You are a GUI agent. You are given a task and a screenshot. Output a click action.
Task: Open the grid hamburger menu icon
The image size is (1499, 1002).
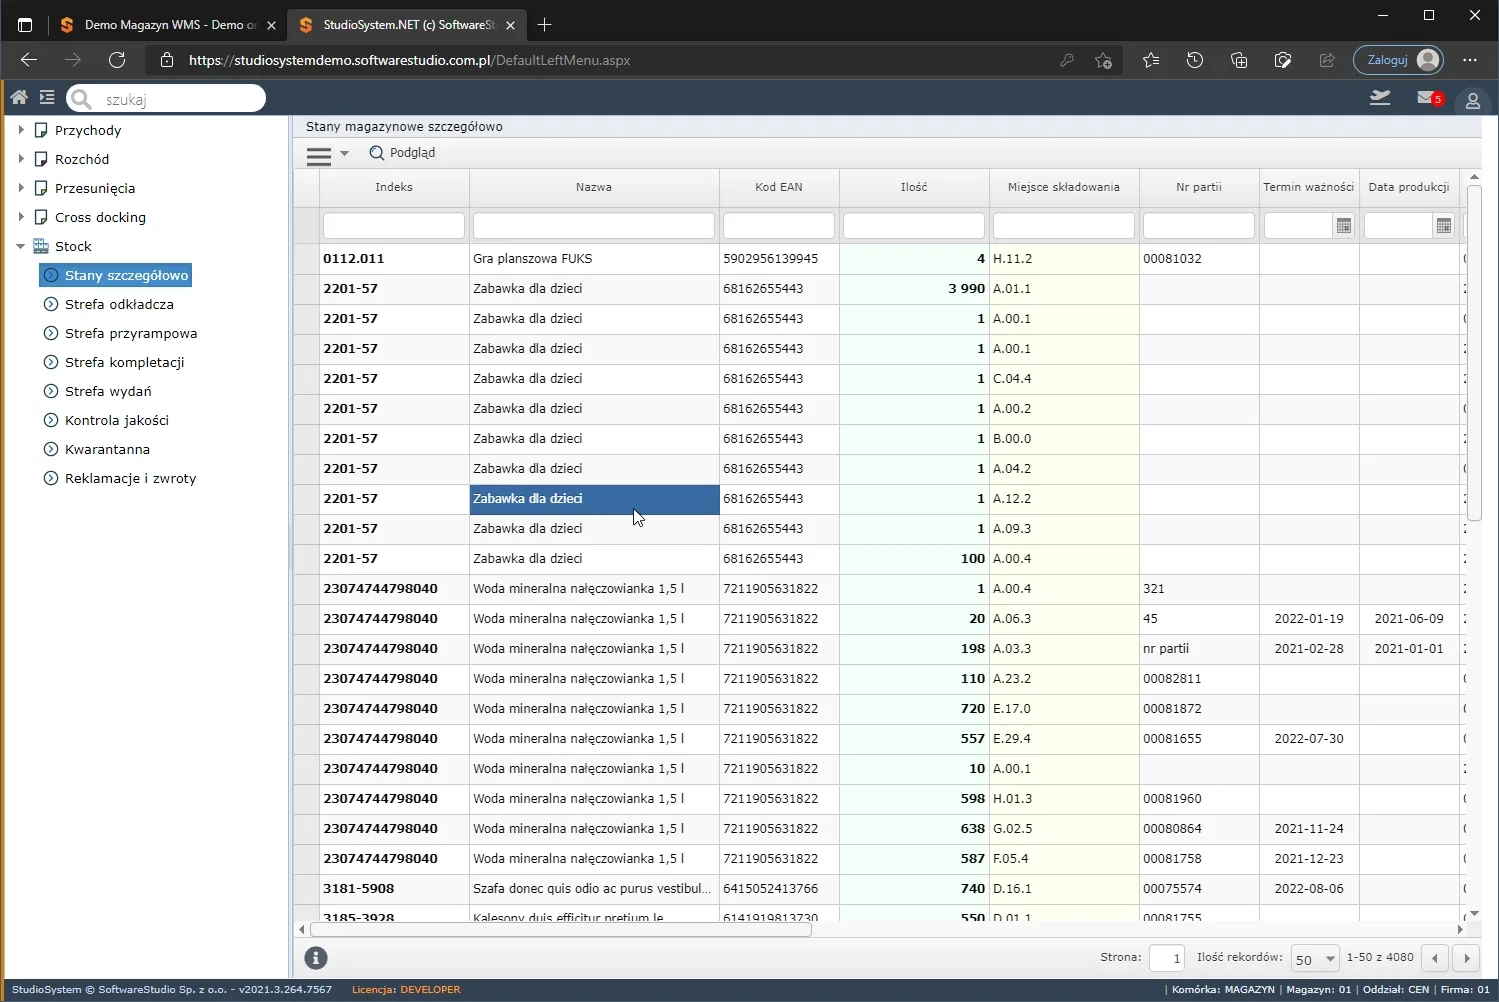click(319, 155)
